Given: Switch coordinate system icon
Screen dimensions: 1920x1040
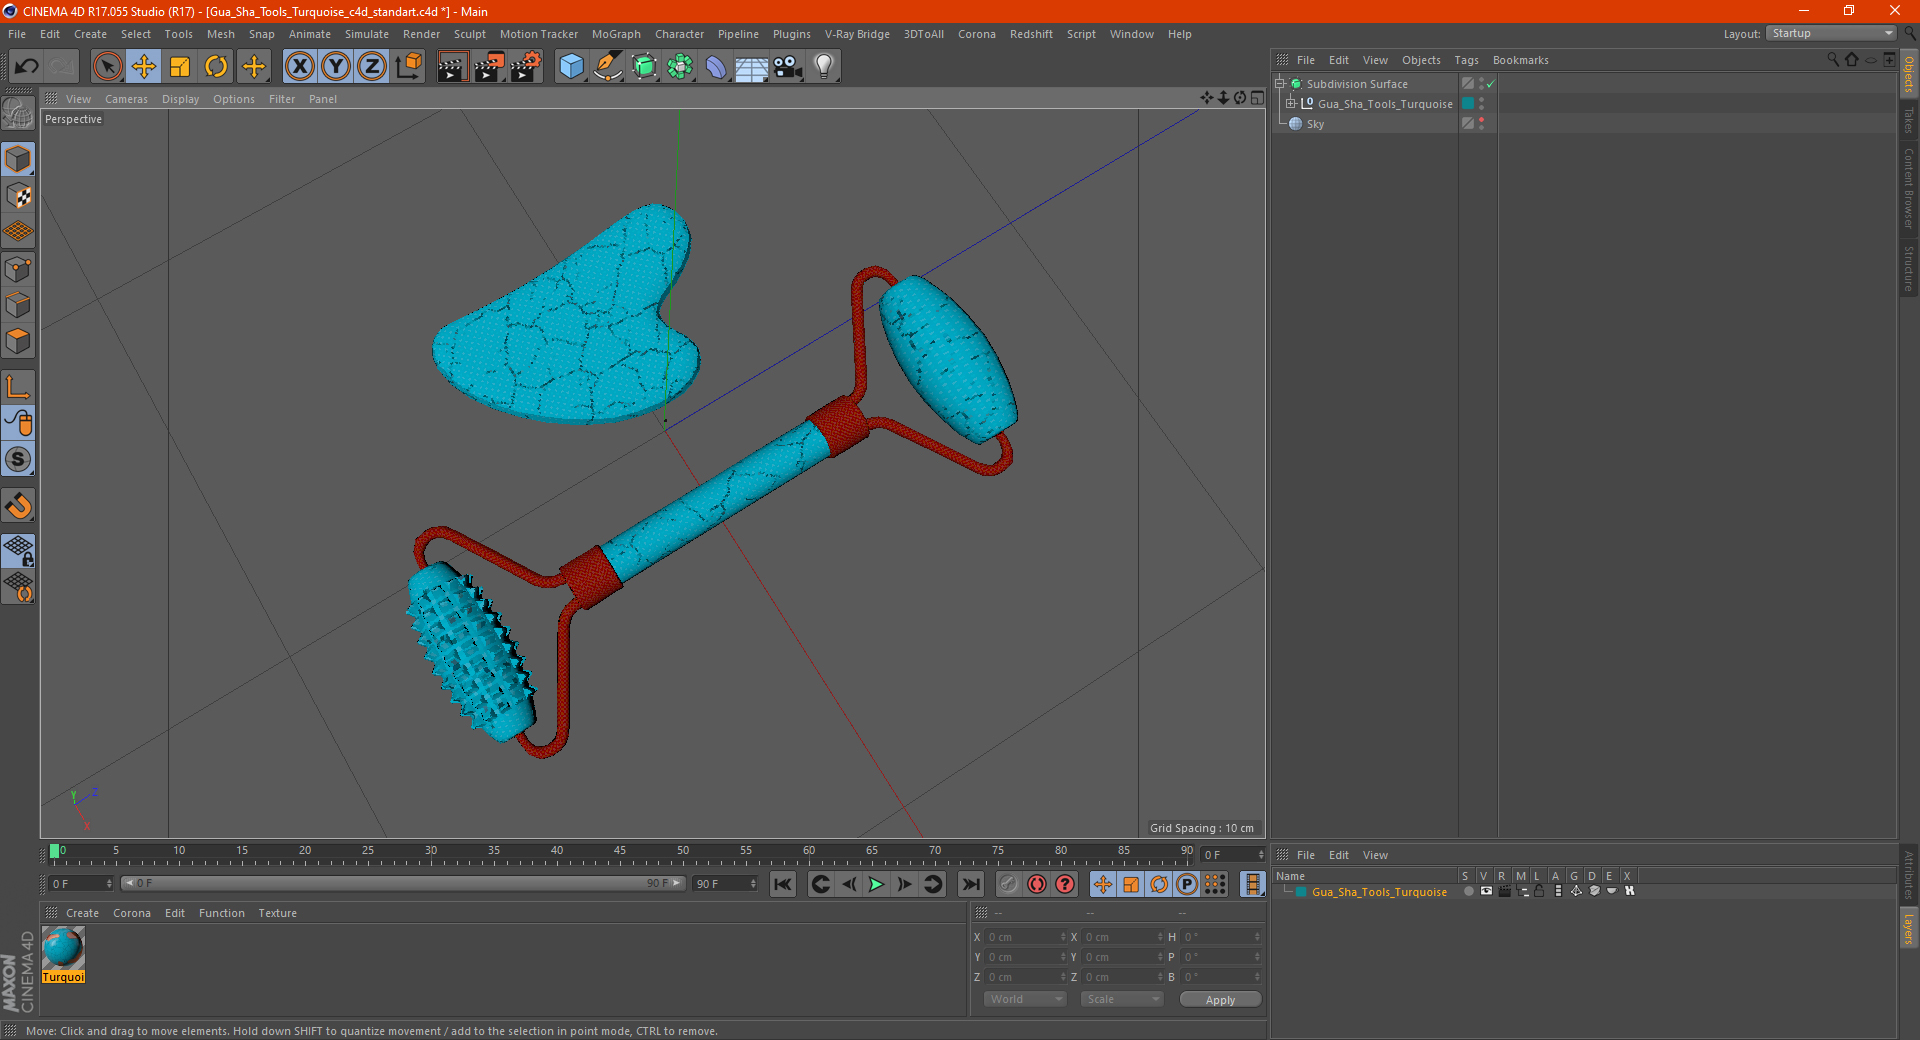Looking at the screenshot, I should click(408, 67).
